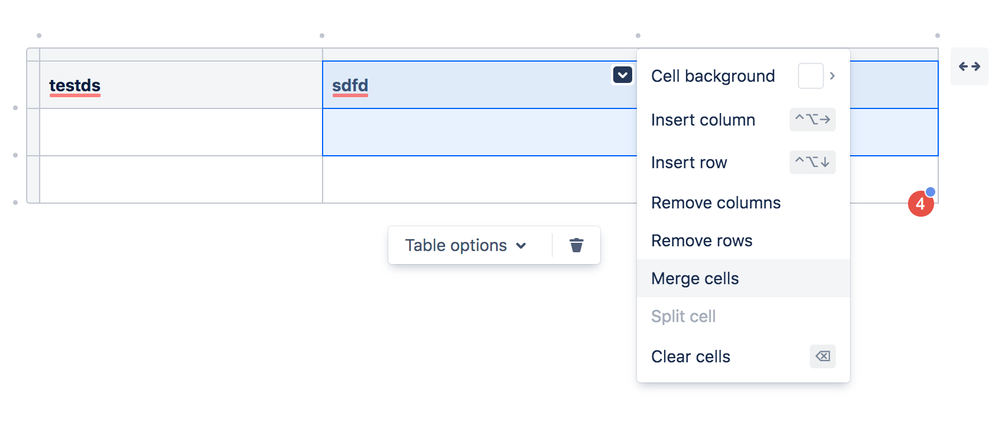Click the red badge showing 4
This screenshot has width=998, height=424.
tap(920, 204)
